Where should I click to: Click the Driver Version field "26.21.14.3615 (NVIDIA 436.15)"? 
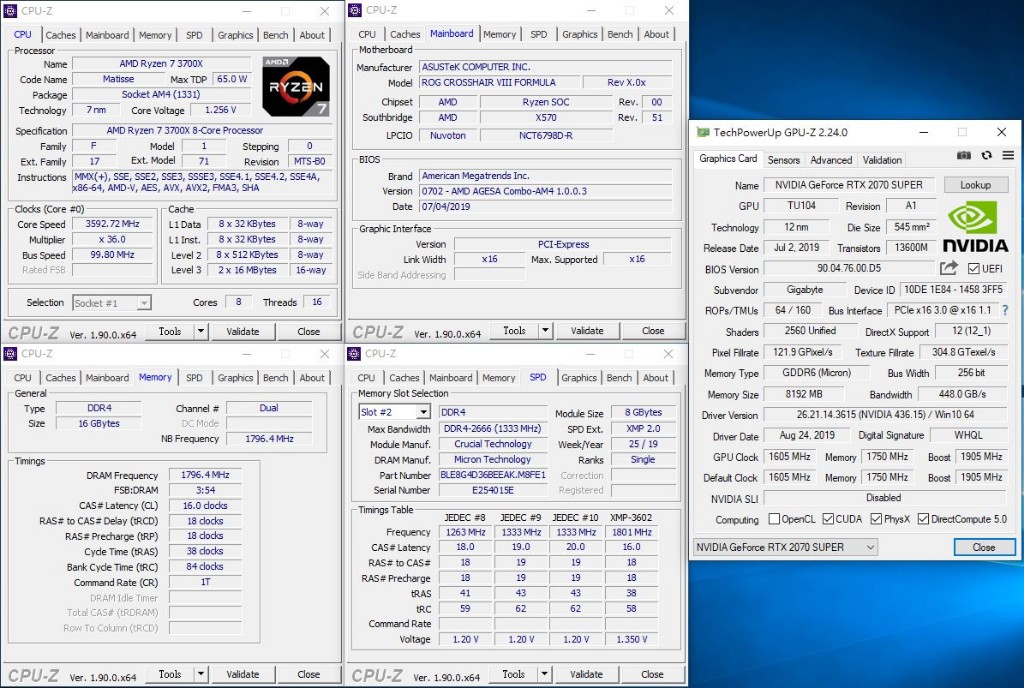click(885, 414)
